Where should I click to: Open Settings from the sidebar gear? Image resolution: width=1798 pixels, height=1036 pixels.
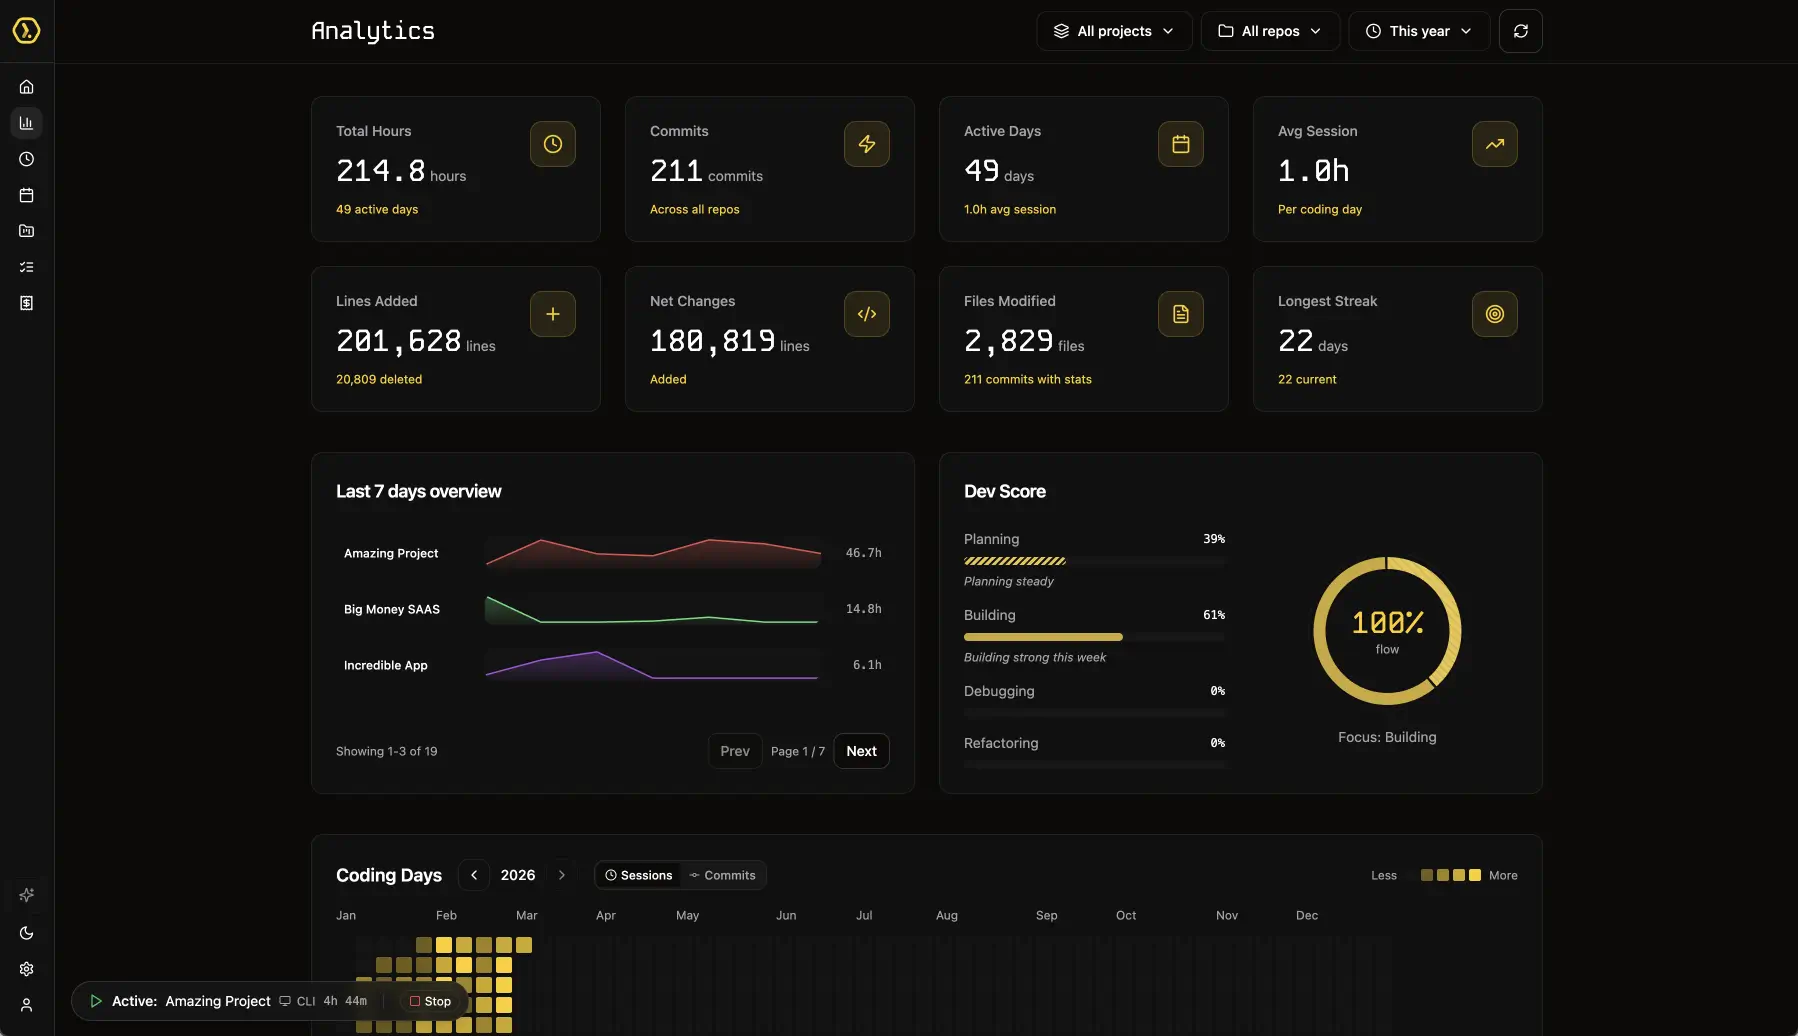pos(27,968)
